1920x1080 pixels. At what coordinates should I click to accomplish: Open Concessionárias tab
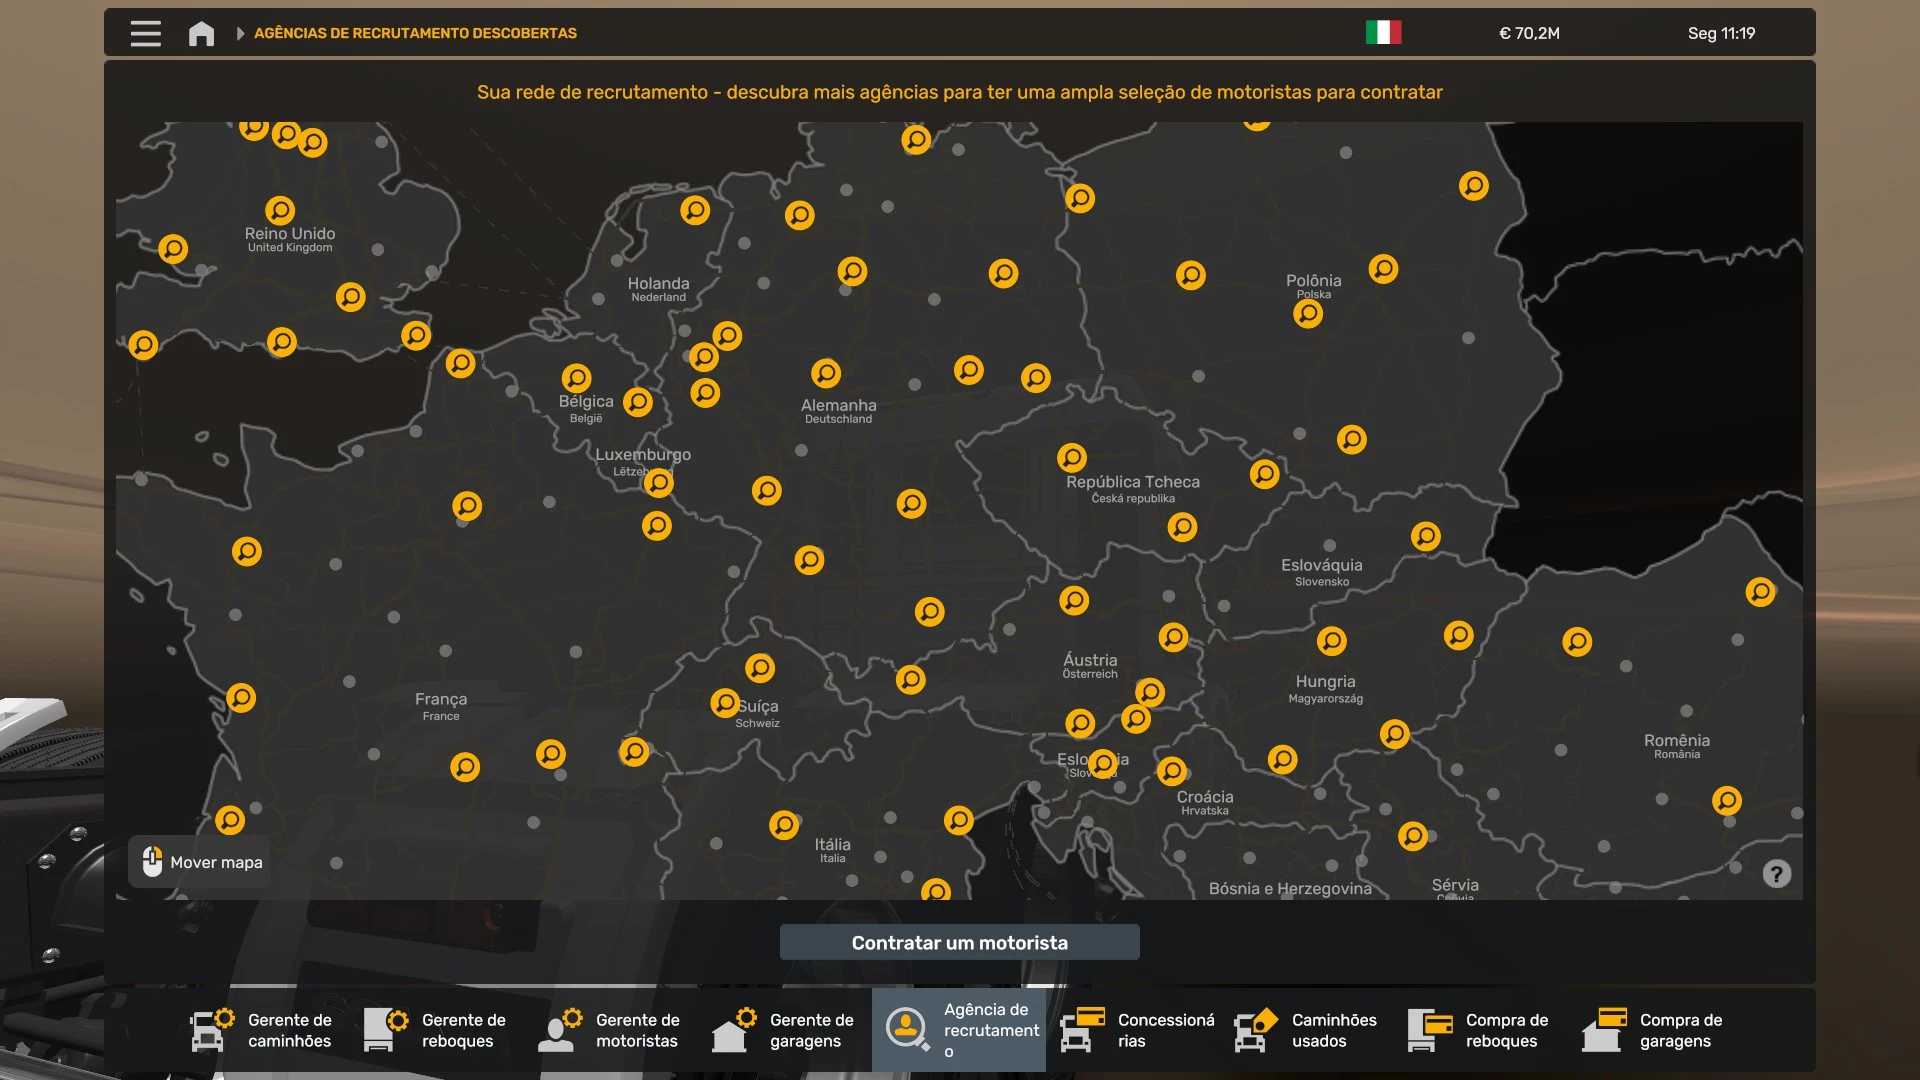click(x=1133, y=1030)
